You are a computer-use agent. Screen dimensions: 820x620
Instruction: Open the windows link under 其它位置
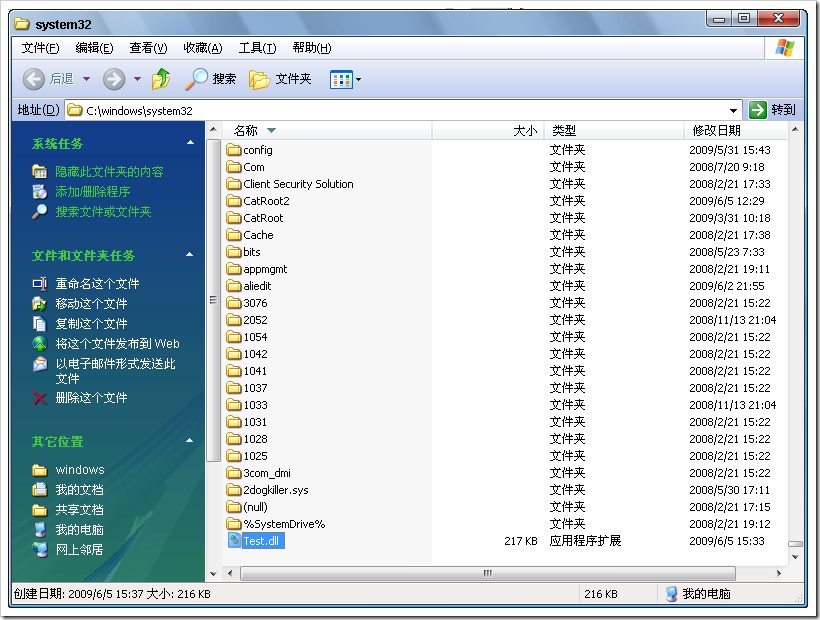pyautogui.click(x=80, y=469)
